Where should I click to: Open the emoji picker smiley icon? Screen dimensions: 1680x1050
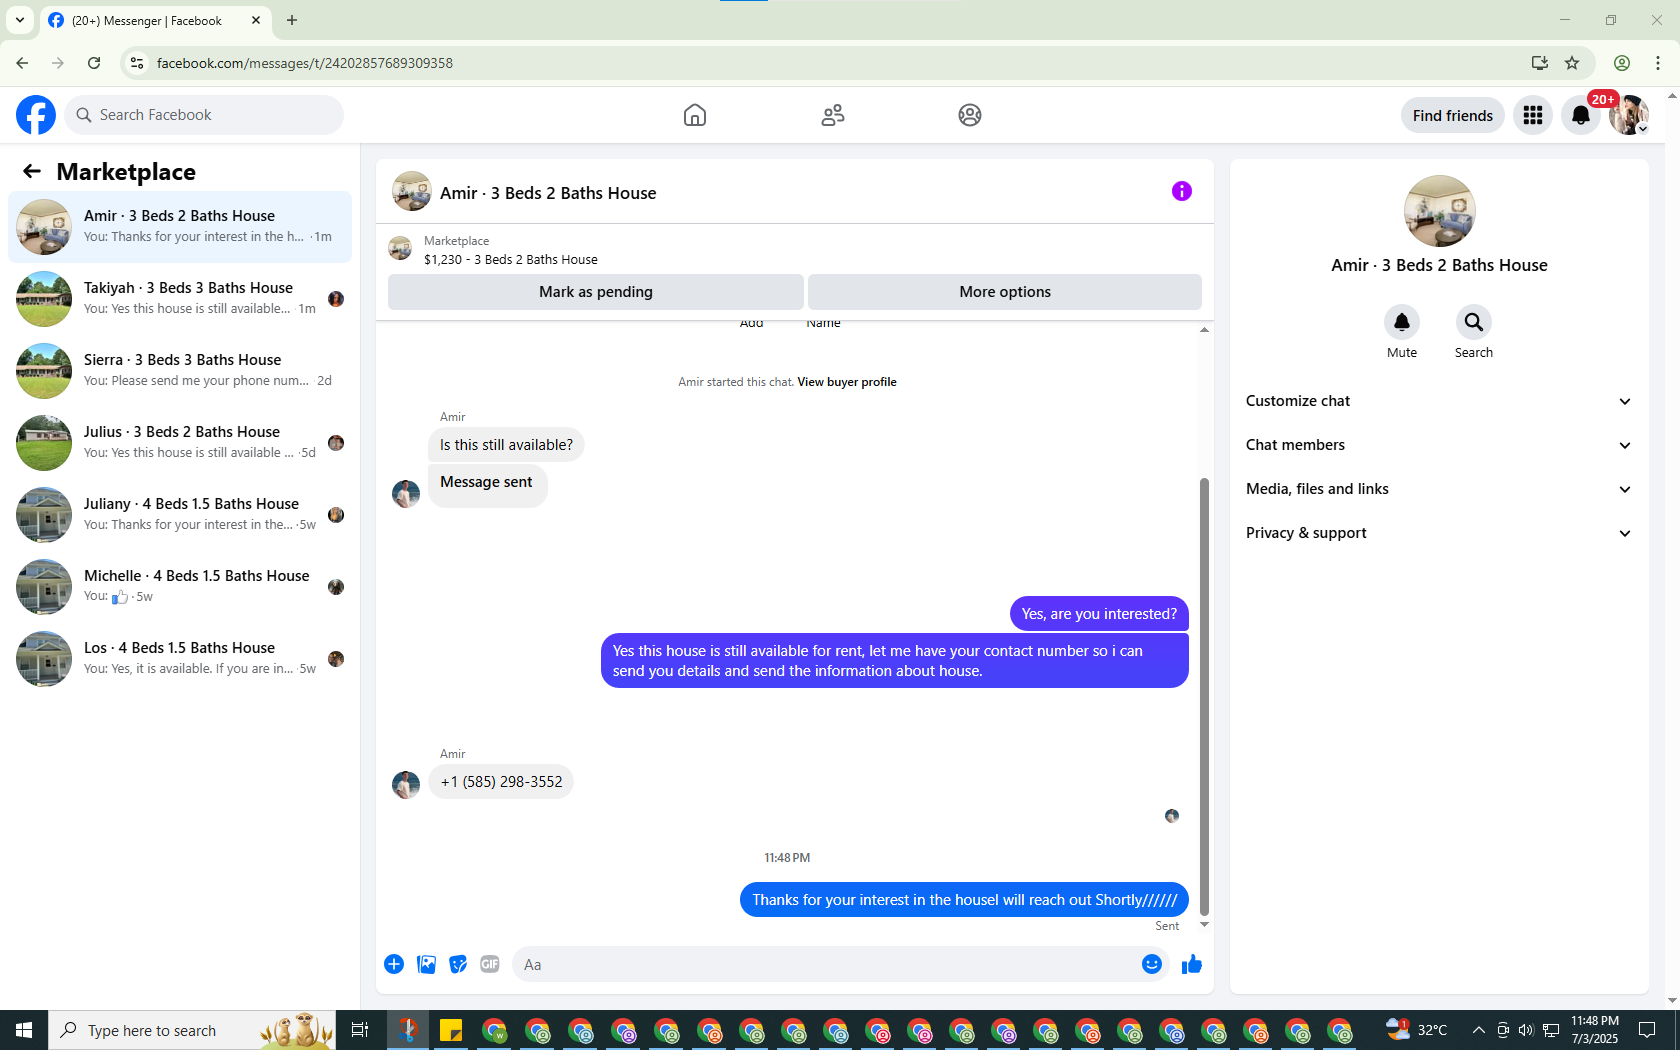point(1152,964)
